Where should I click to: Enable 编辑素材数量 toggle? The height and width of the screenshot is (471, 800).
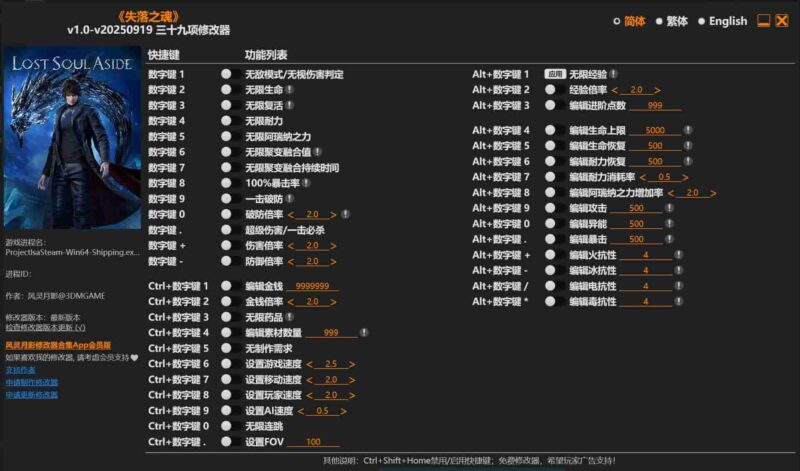tap(231, 332)
